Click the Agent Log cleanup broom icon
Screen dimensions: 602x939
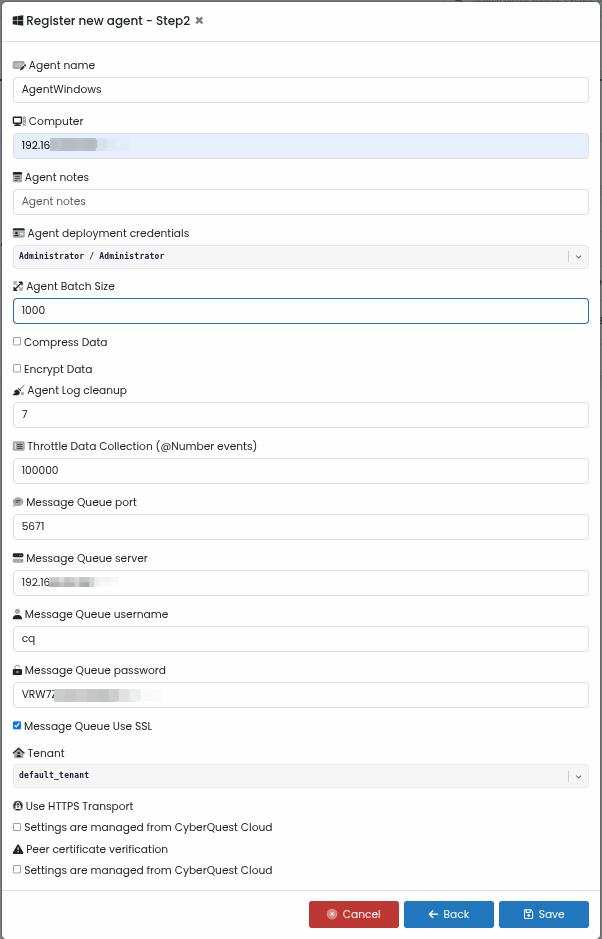[19, 390]
